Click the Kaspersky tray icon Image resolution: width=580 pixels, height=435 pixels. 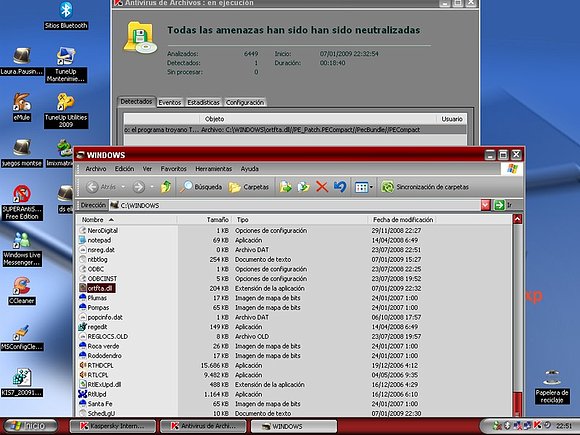(537, 425)
